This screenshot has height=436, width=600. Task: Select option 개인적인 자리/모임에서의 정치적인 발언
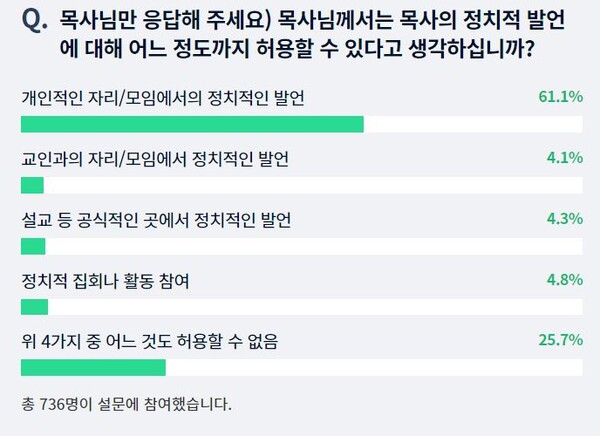(x=163, y=98)
